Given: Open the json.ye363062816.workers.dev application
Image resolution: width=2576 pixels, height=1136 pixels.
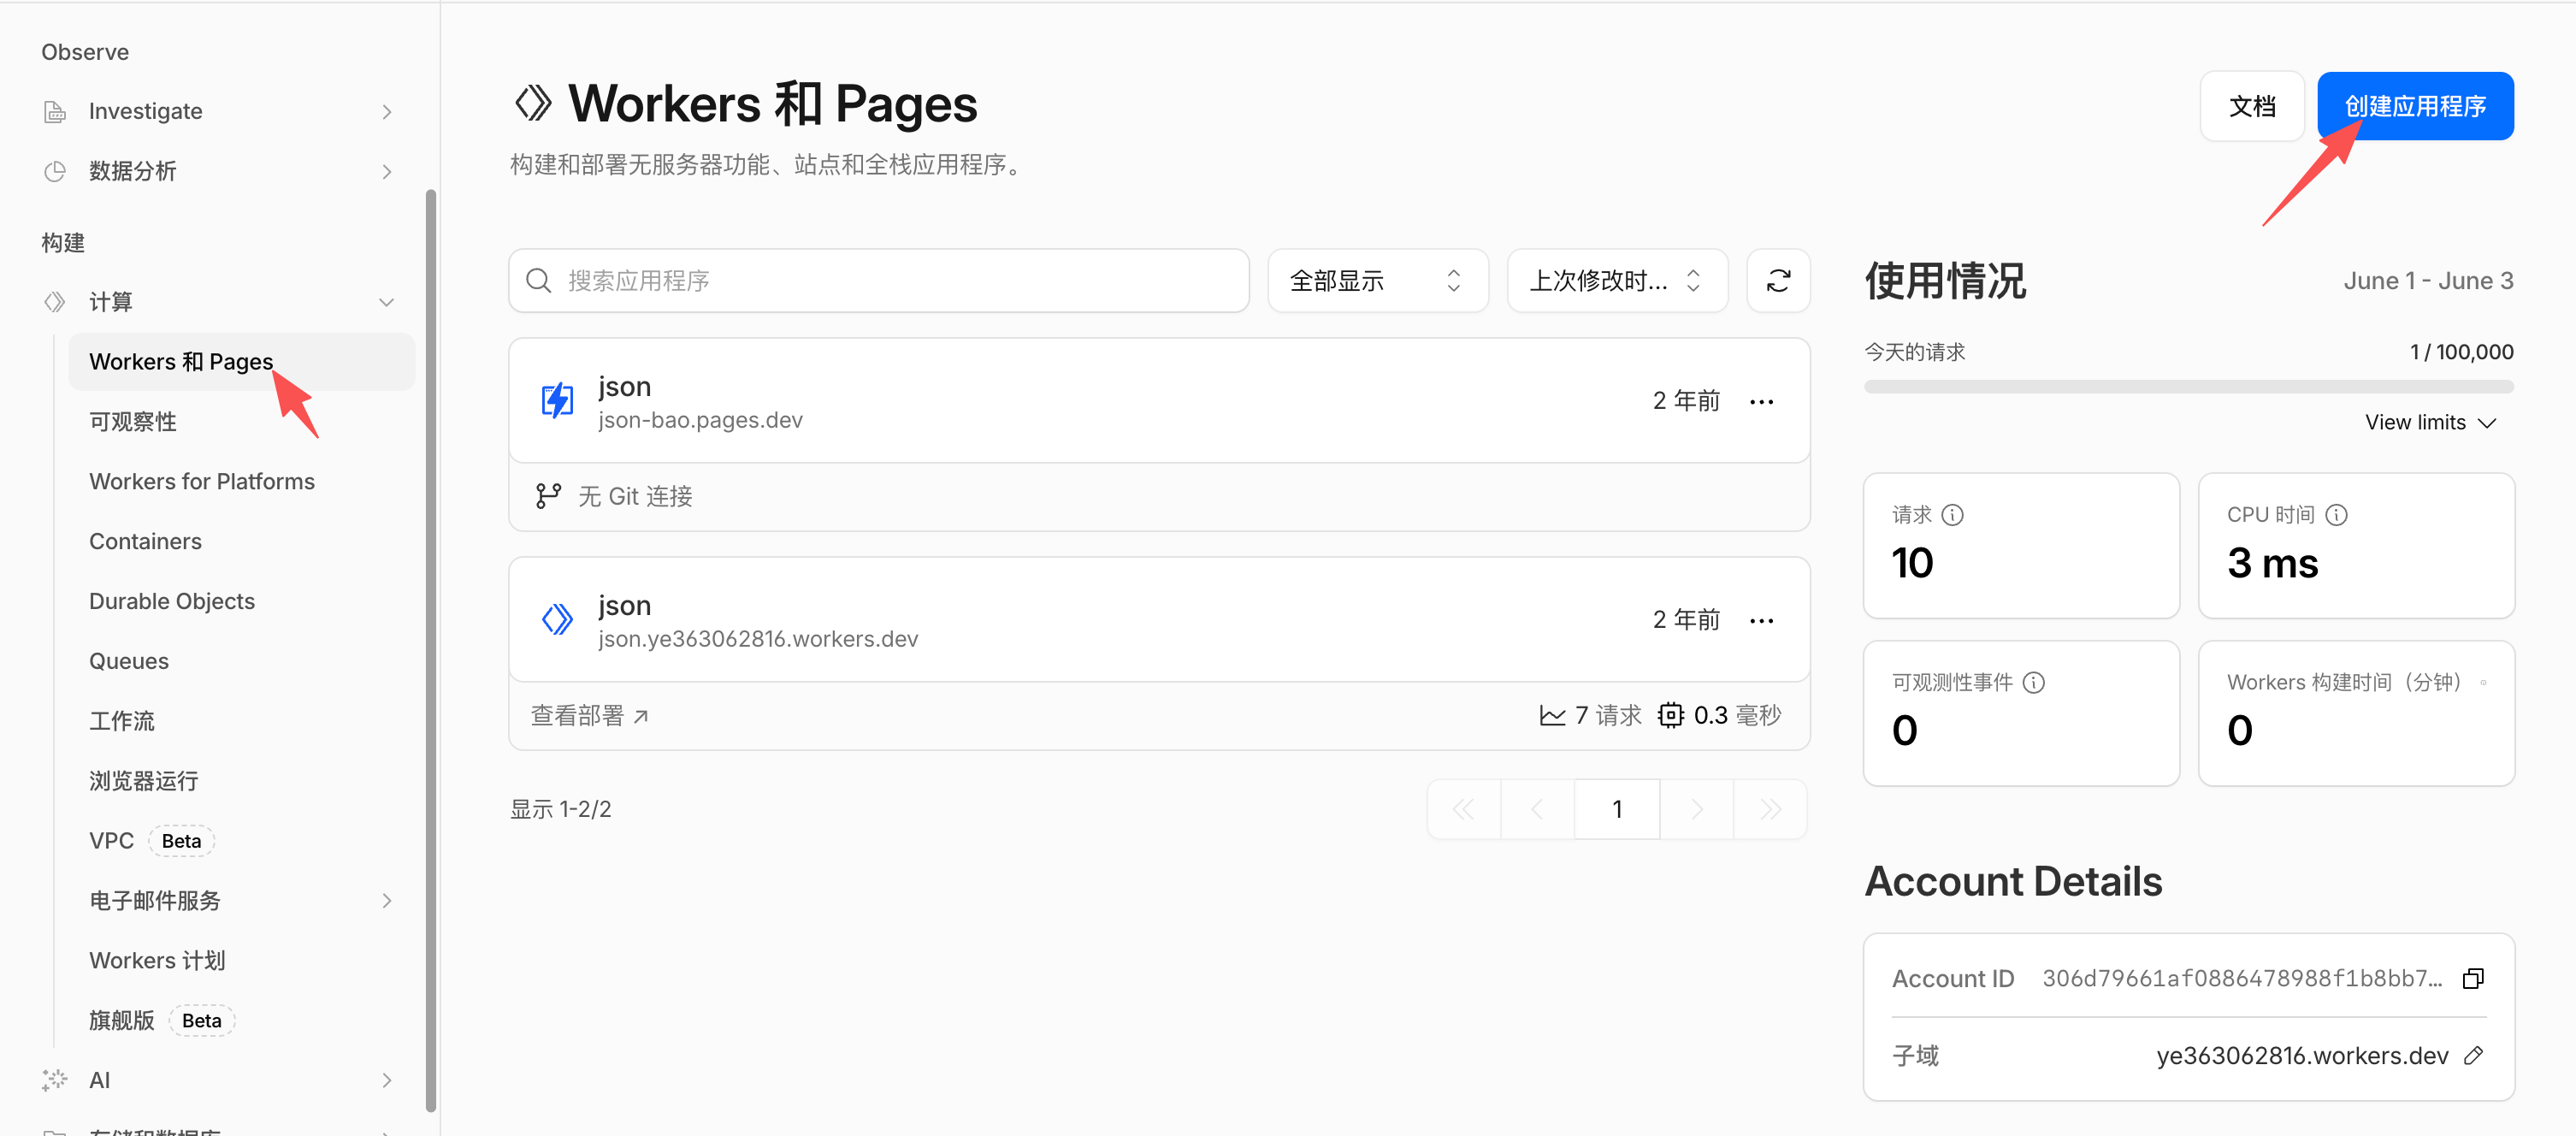Looking at the screenshot, I should point(1159,619).
